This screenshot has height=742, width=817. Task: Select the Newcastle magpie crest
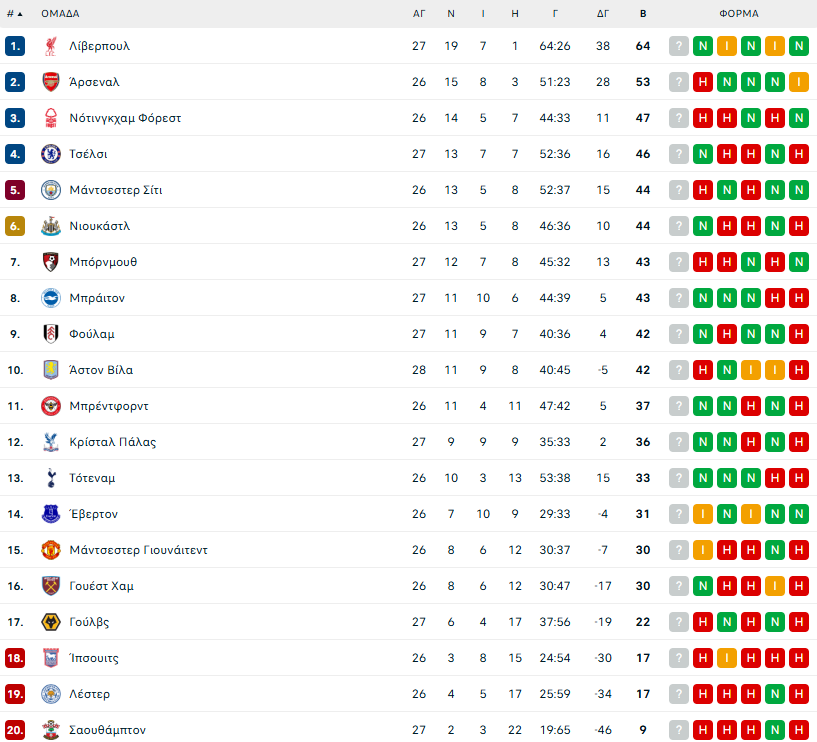[51, 226]
